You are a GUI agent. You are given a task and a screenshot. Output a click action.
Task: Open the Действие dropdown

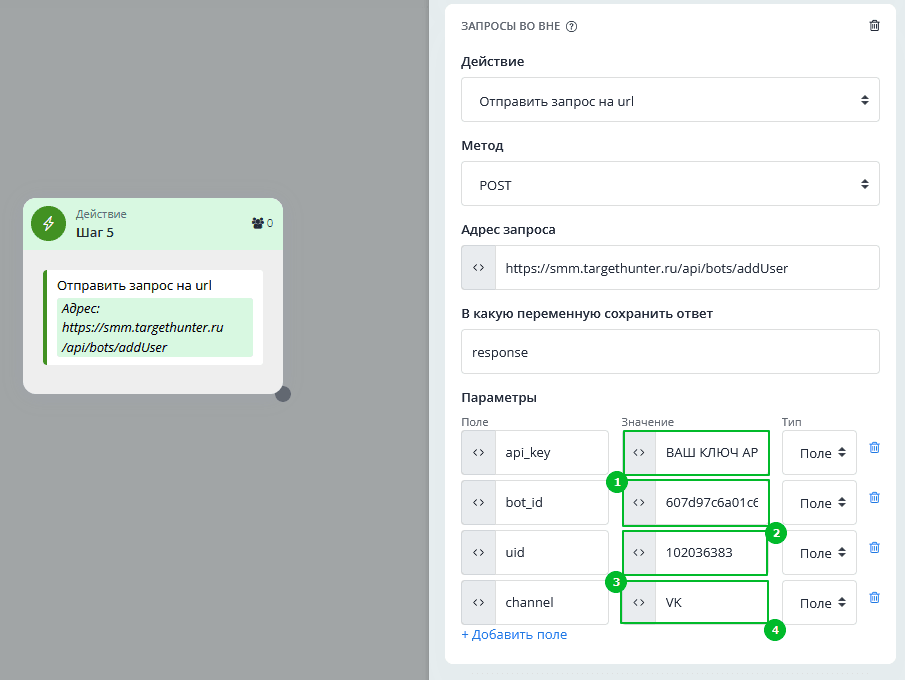tap(670, 100)
